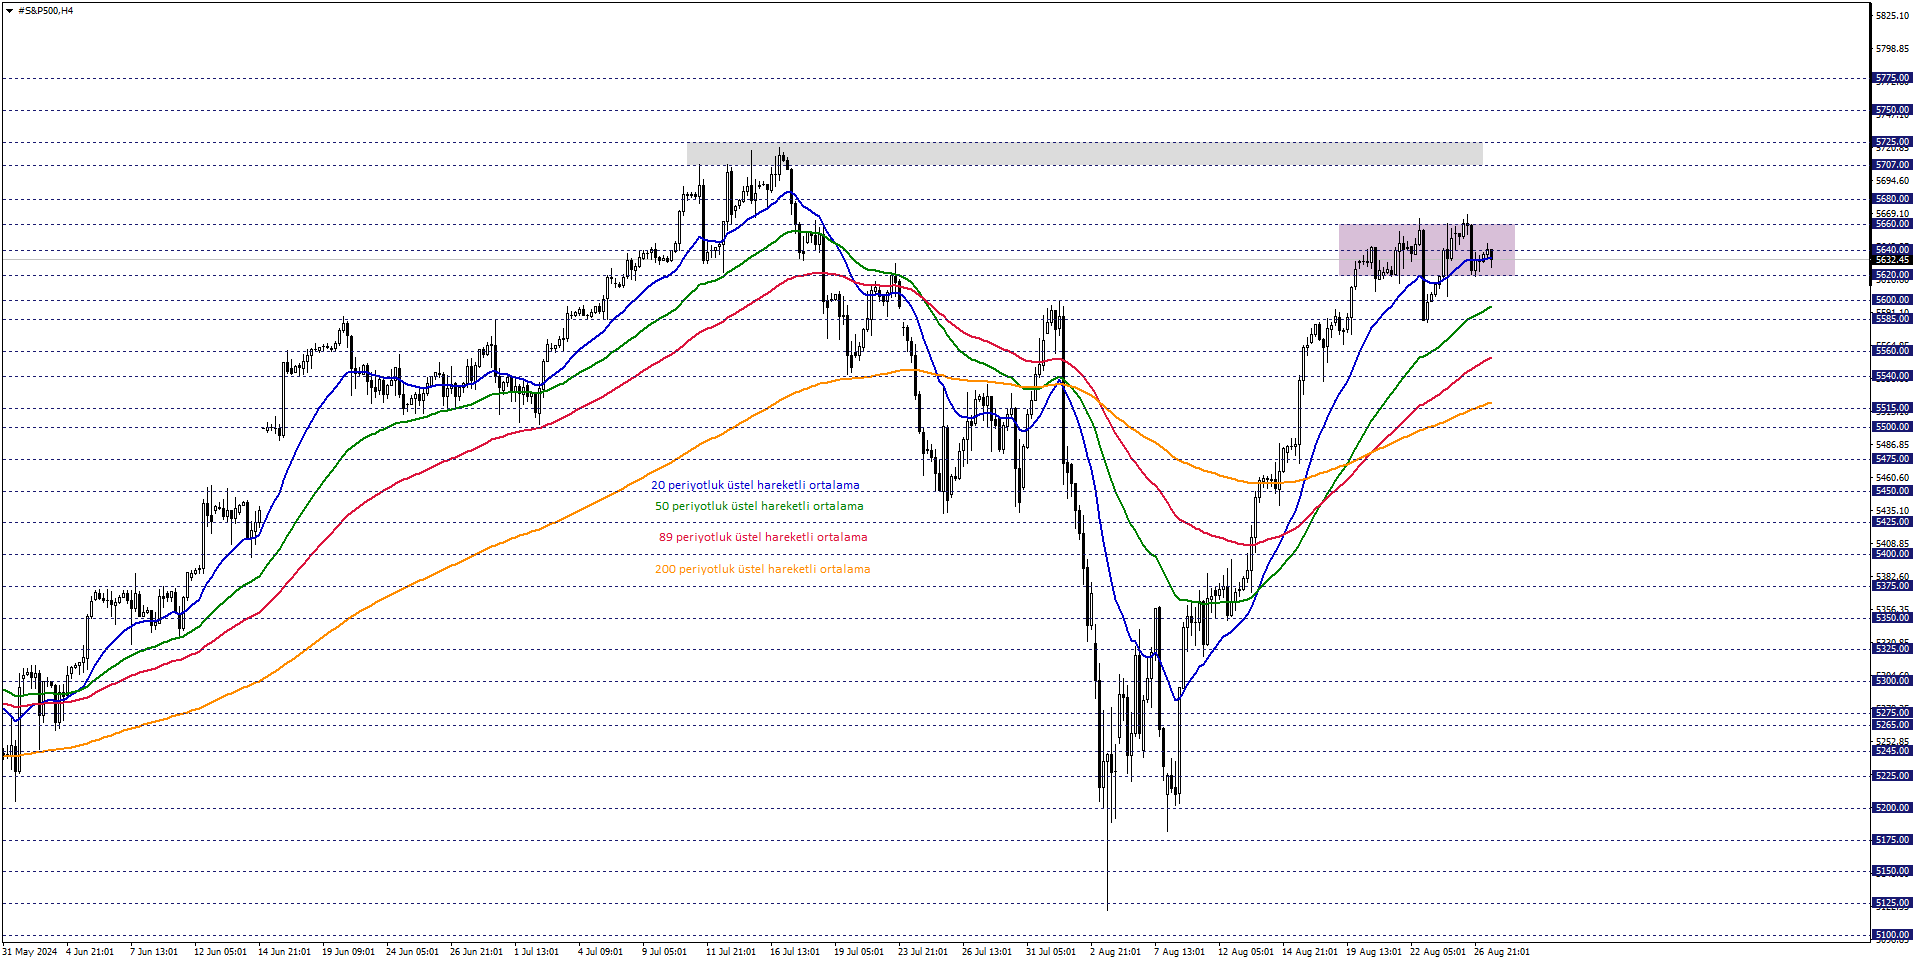Click the 5775.00 price level label
The image size is (1916, 963).
click(x=1892, y=78)
